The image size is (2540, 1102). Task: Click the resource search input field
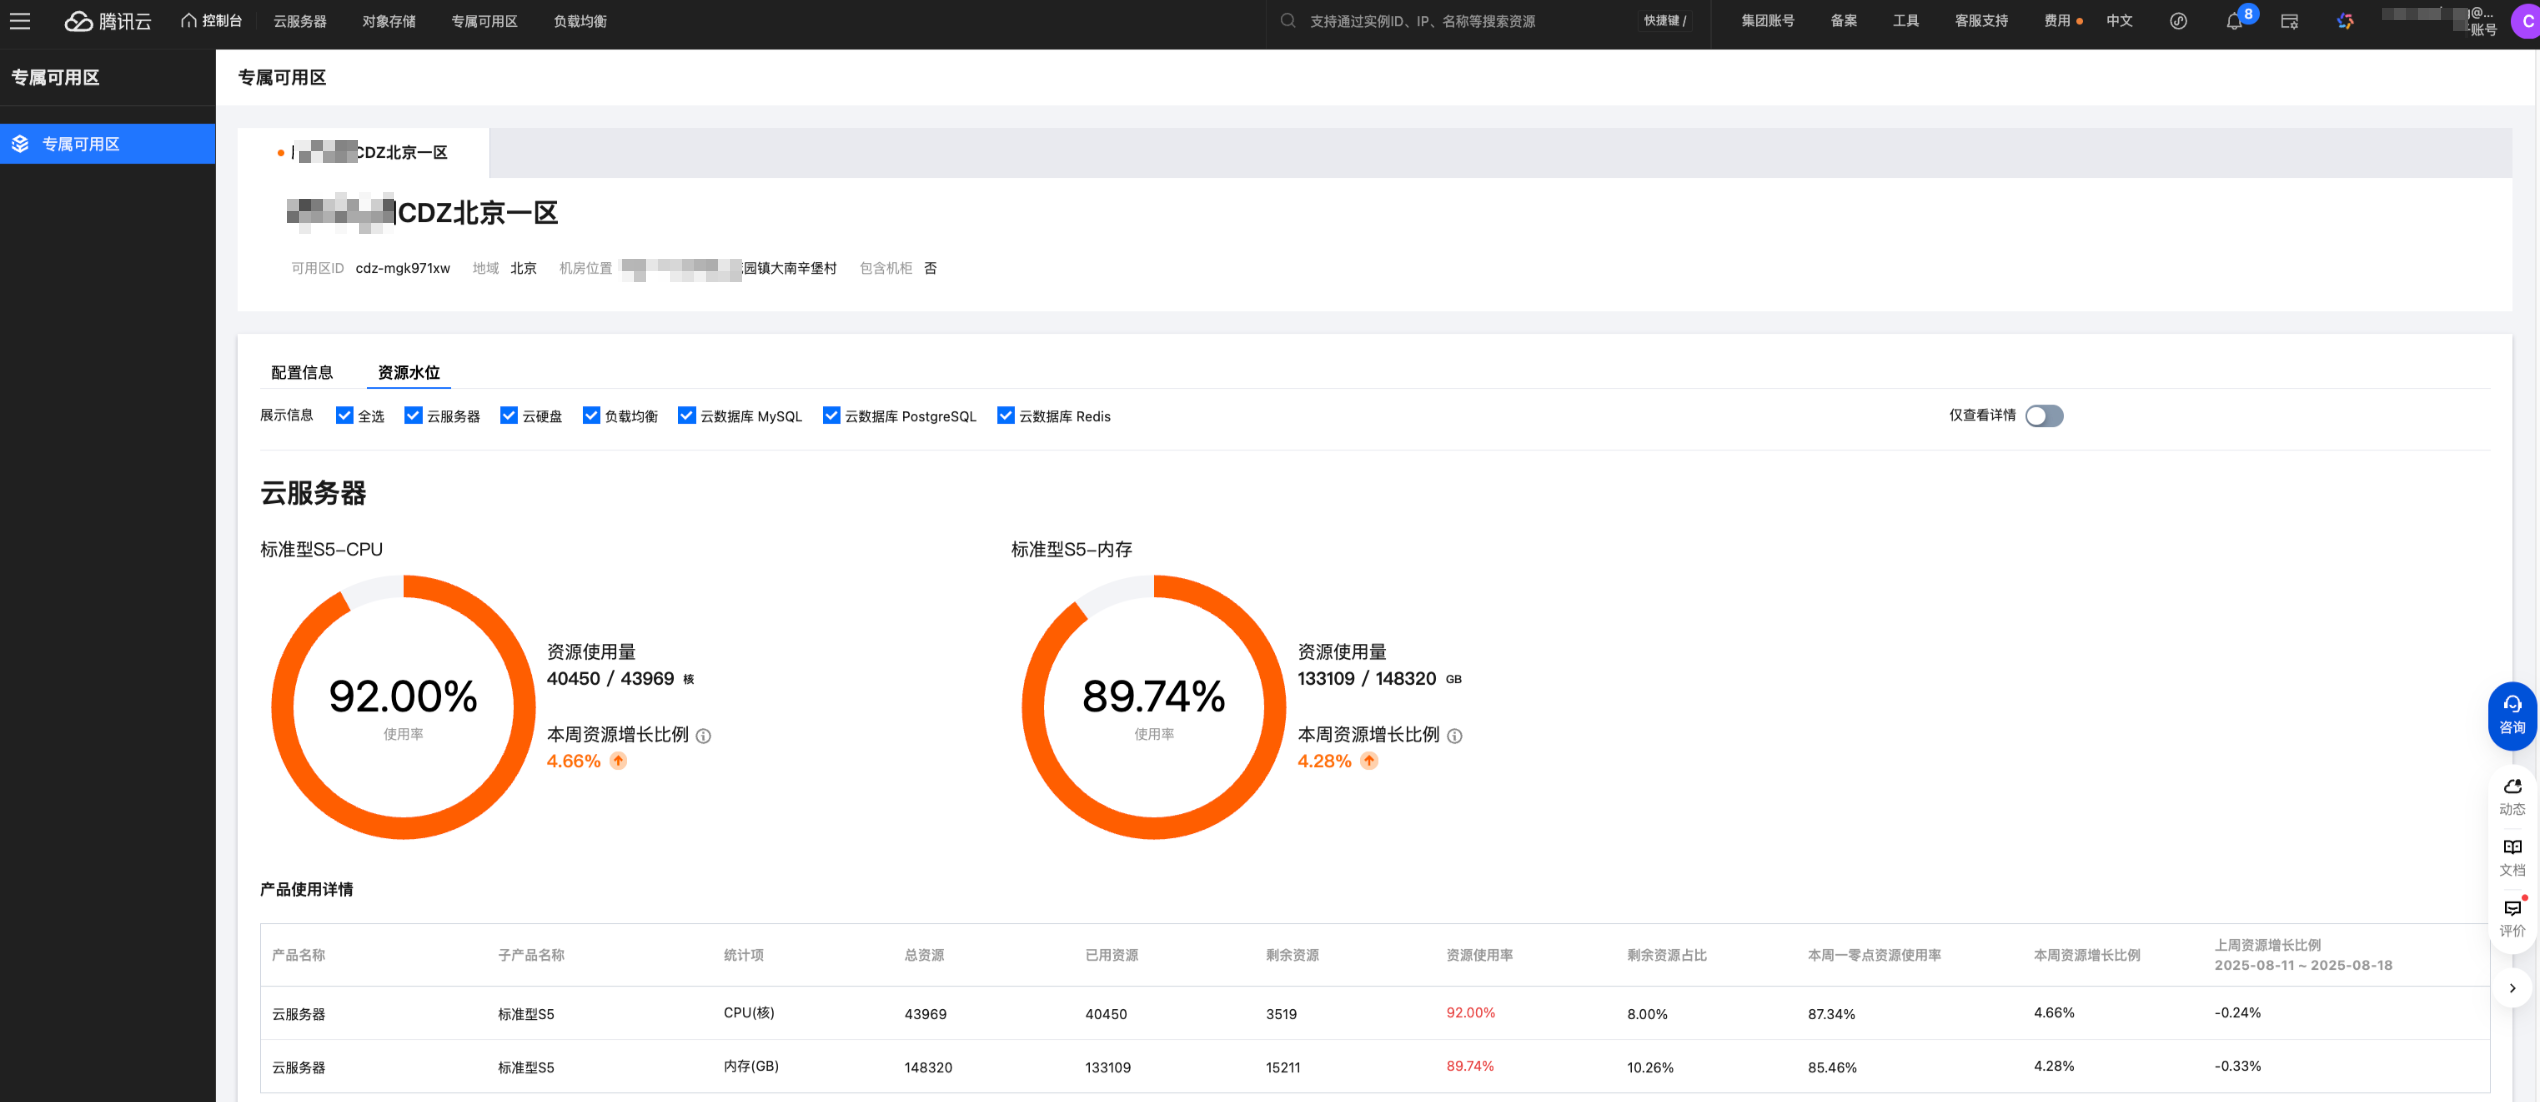tap(1422, 21)
